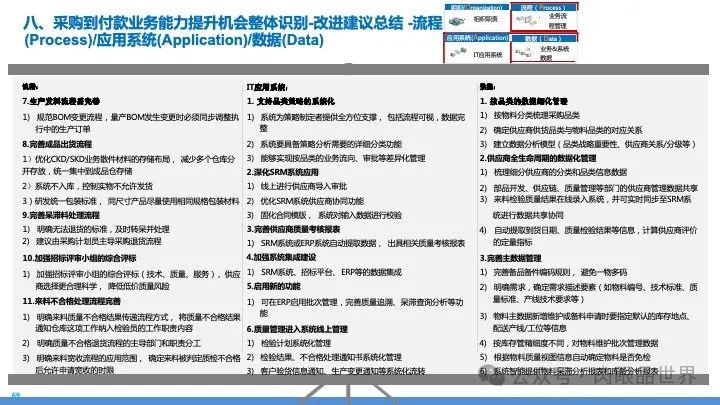720x405 pixels.
Task: Click '确定供应商供货品类与物料品类的对应关系'
Action: [x=568, y=130]
